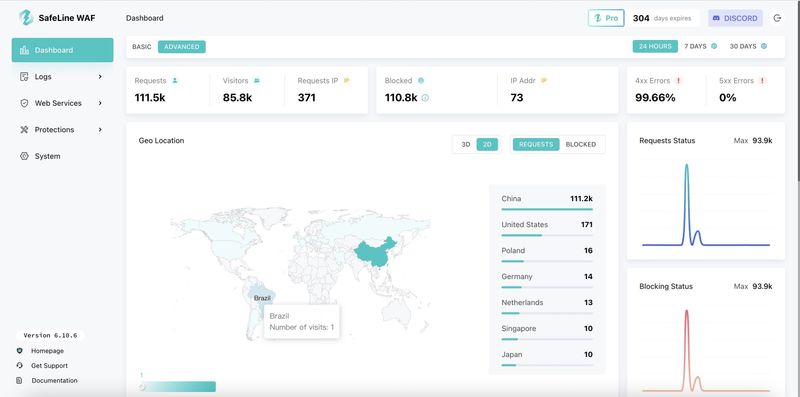Click the map legend gradient slider
Image resolution: width=800 pixels, height=397 pixels.
coord(178,387)
